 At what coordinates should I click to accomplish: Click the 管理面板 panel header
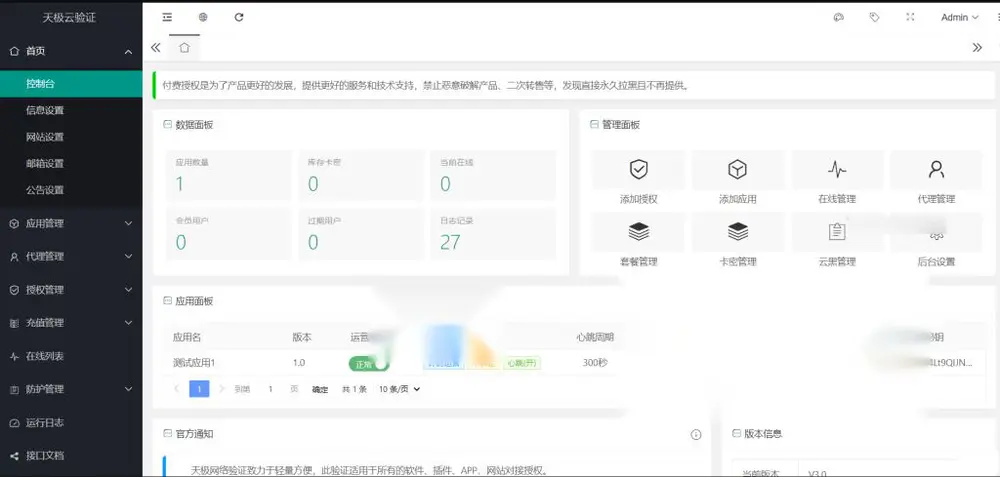coord(621,125)
